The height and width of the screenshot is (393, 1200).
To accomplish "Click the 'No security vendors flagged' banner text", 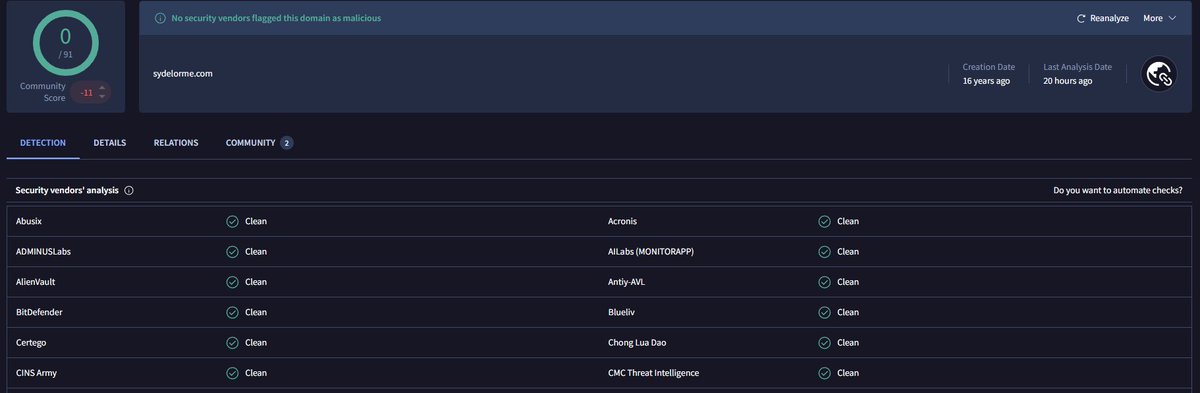I will [276, 18].
